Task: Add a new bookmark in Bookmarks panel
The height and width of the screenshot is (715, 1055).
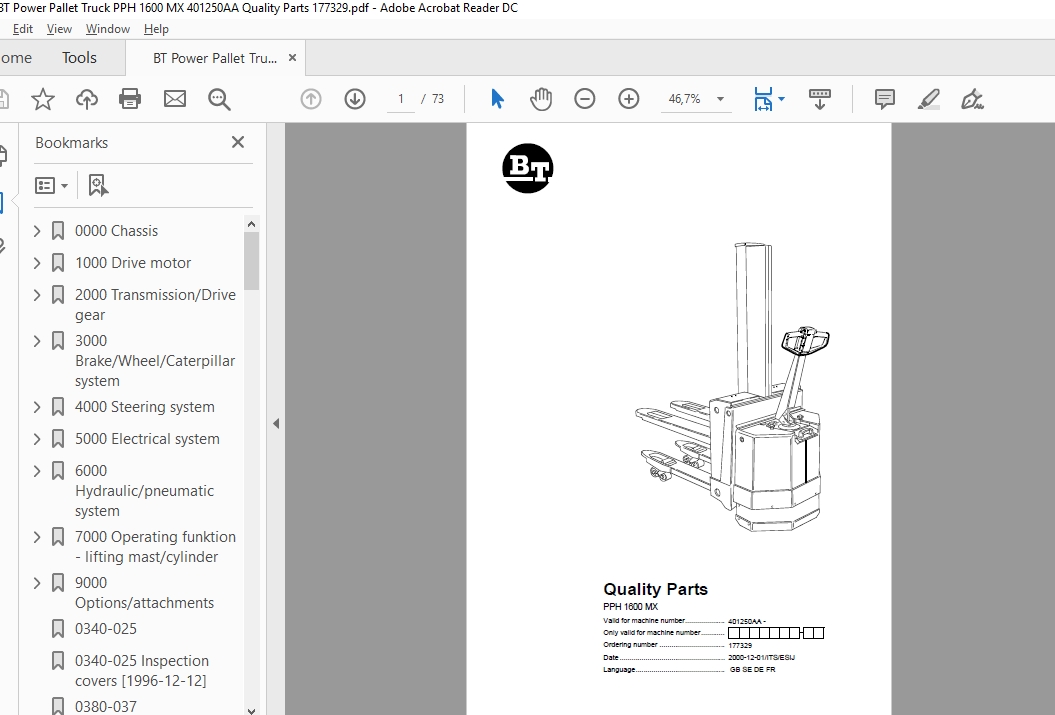Action: [98, 186]
